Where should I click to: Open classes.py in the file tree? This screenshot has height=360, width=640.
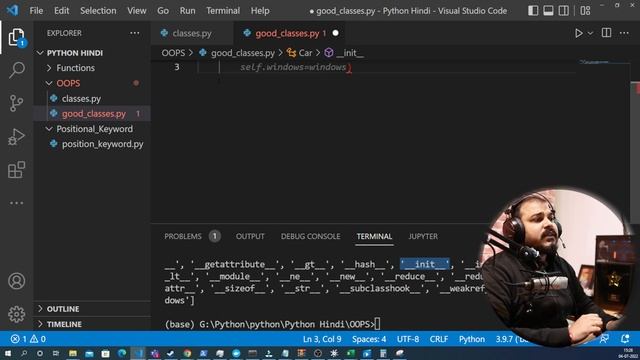pyautogui.click(x=81, y=98)
